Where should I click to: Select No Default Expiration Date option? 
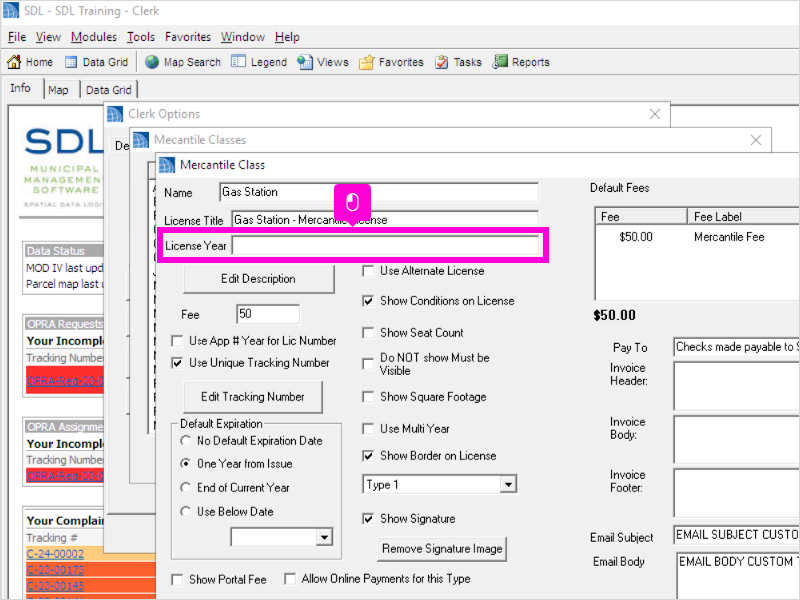click(186, 440)
